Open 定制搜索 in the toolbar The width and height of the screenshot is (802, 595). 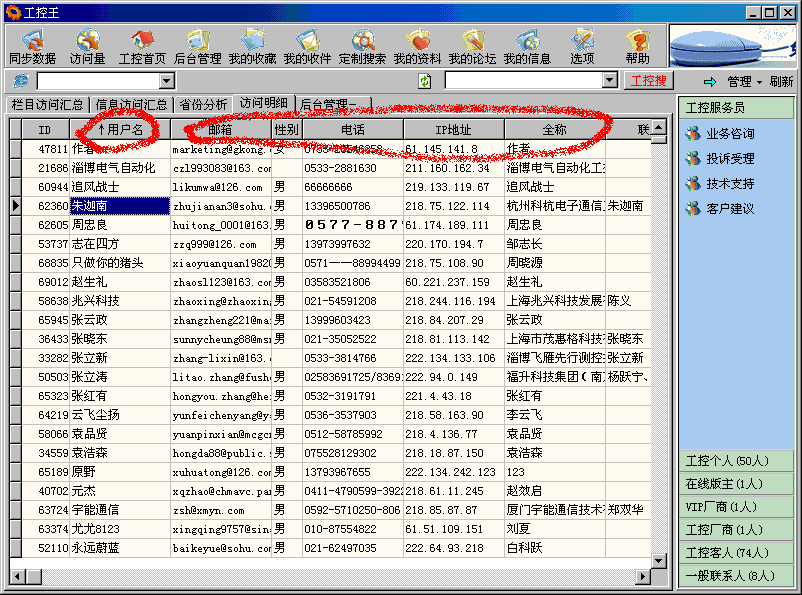(362, 46)
